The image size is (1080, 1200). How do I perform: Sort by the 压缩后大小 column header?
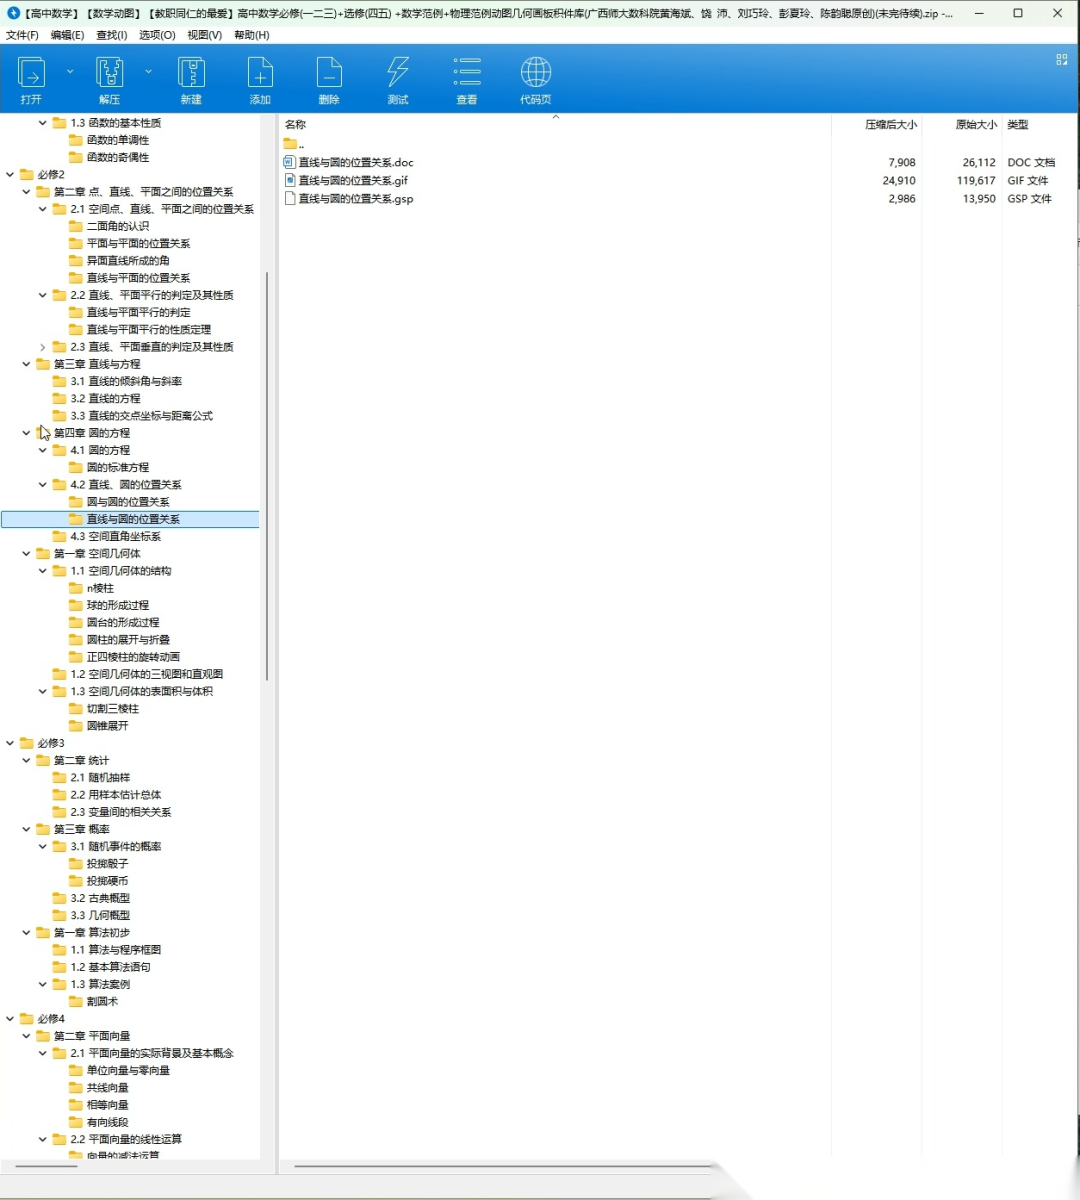coord(890,125)
